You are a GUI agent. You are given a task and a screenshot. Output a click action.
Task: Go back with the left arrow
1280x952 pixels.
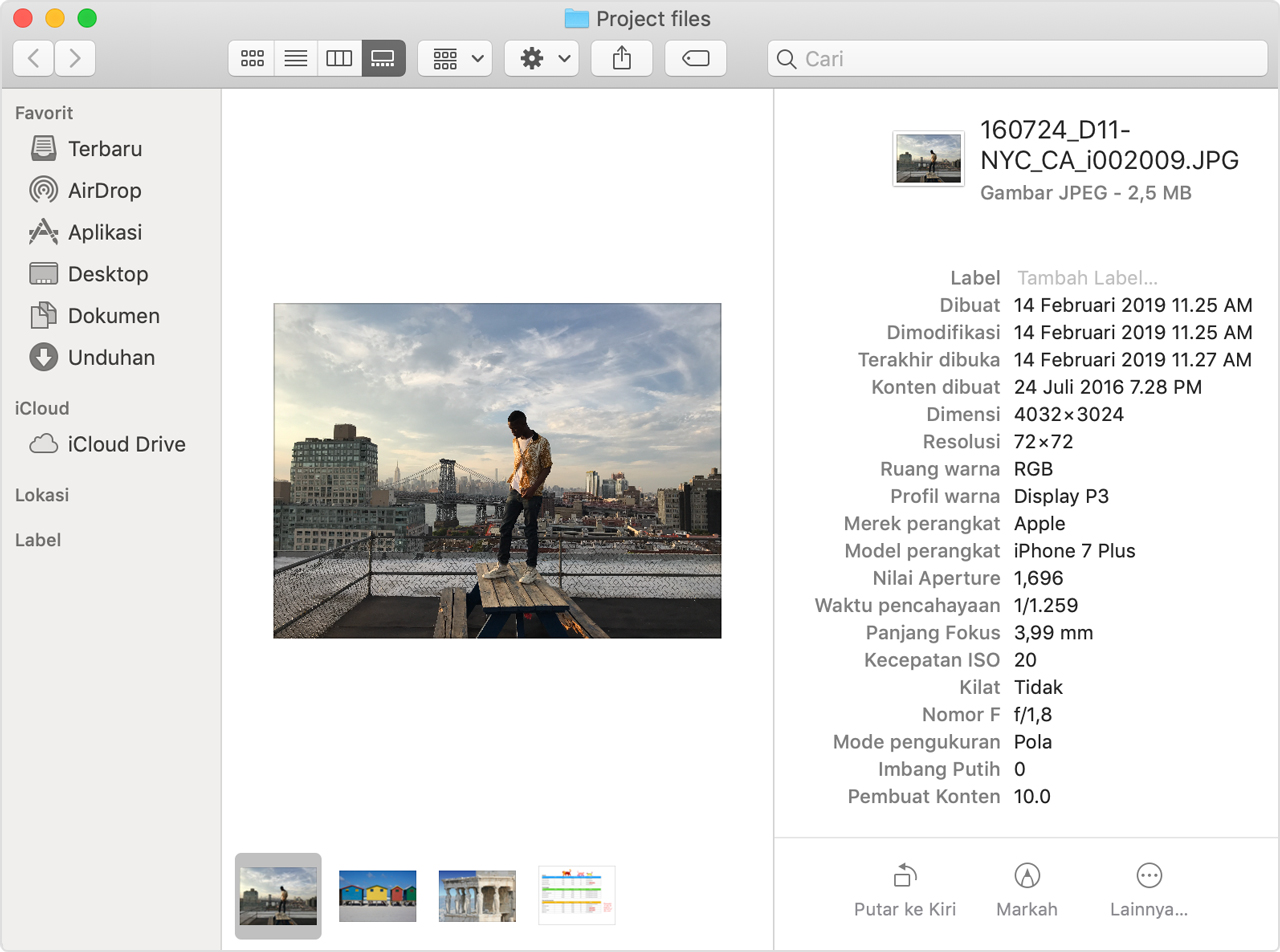[x=34, y=59]
